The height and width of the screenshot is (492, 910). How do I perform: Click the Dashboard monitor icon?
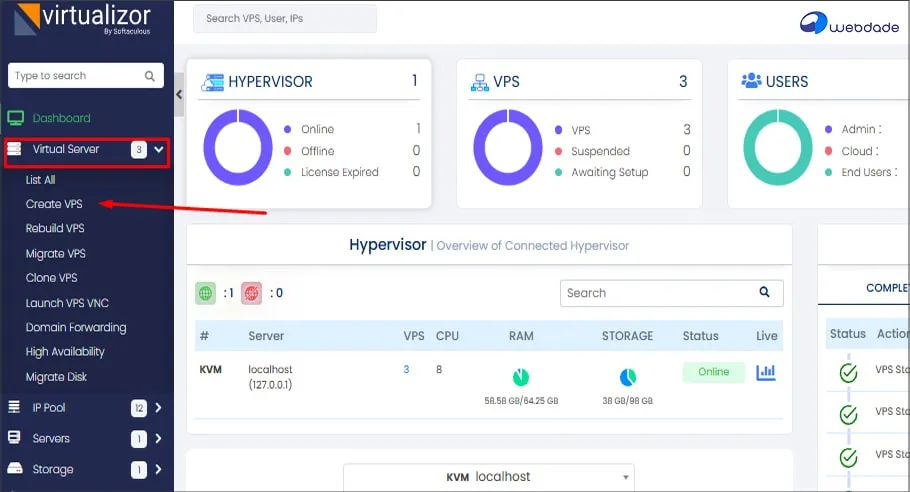(15, 118)
